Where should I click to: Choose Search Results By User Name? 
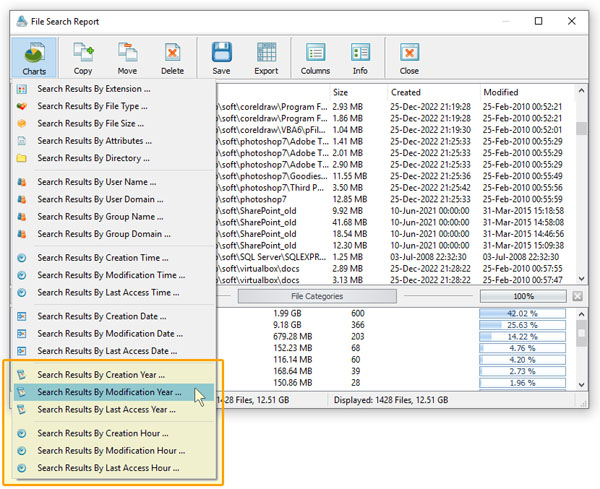[x=114, y=182]
